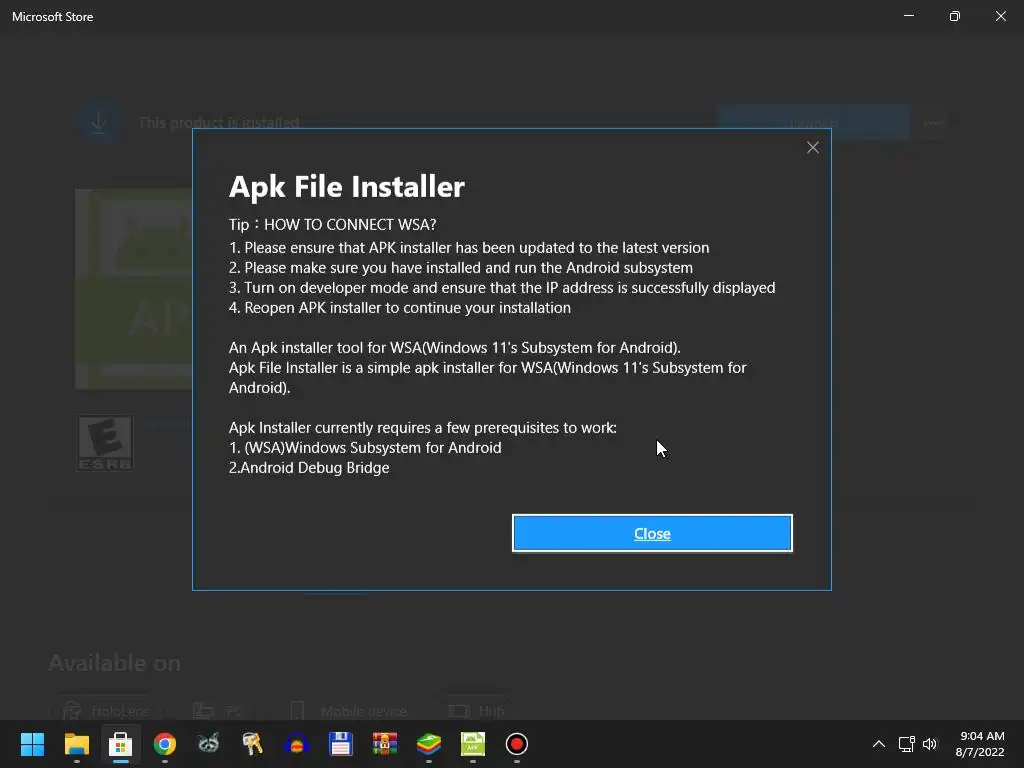Dismiss the Apk File Installer dialog with the X
Screen dimensions: 1024x768
tap(812, 148)
